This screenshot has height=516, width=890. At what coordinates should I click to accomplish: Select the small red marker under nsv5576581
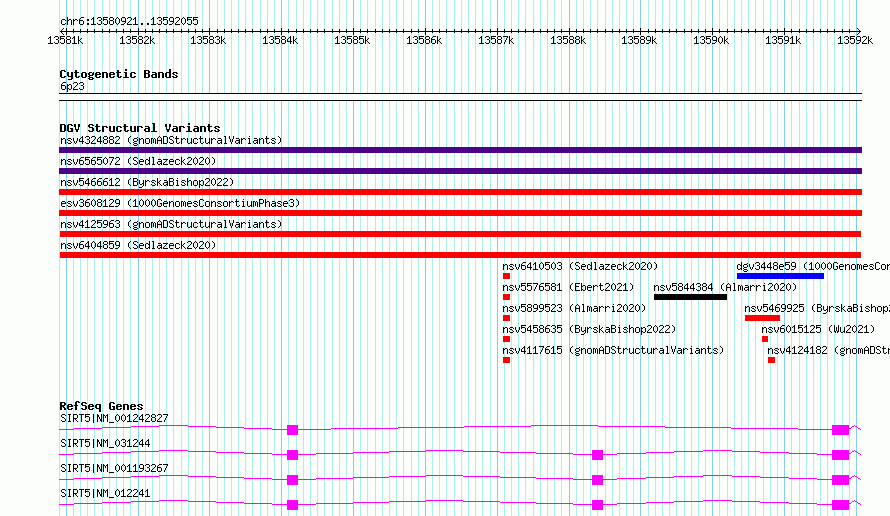[506, 297]
